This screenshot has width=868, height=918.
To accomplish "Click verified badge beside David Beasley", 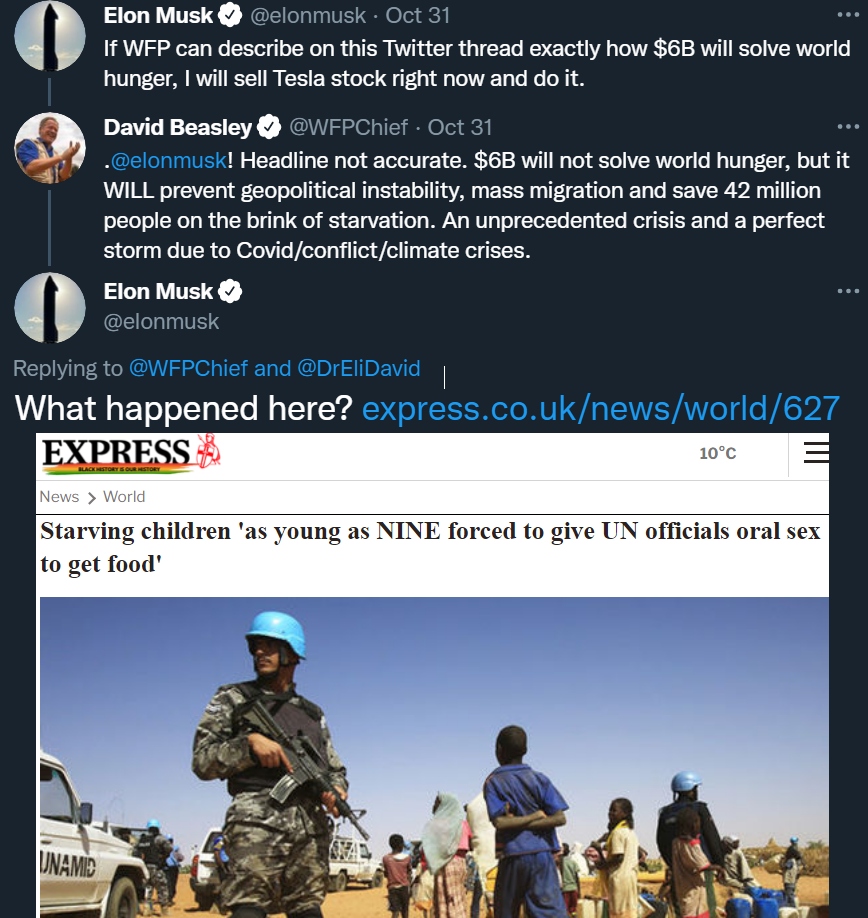I will (x=270, y=127).
